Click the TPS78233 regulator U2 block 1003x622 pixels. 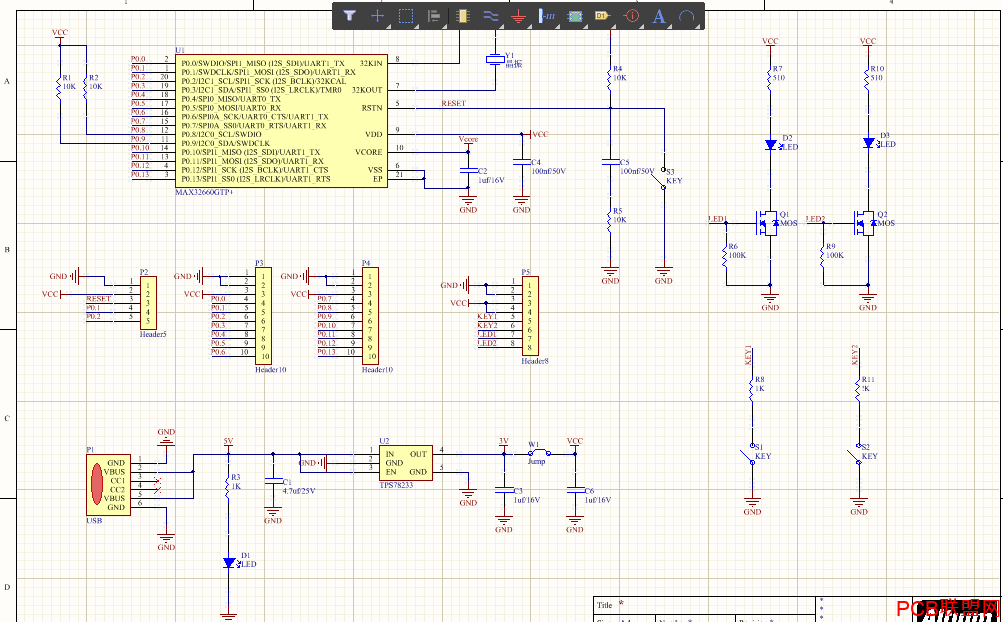coord(406,463)
